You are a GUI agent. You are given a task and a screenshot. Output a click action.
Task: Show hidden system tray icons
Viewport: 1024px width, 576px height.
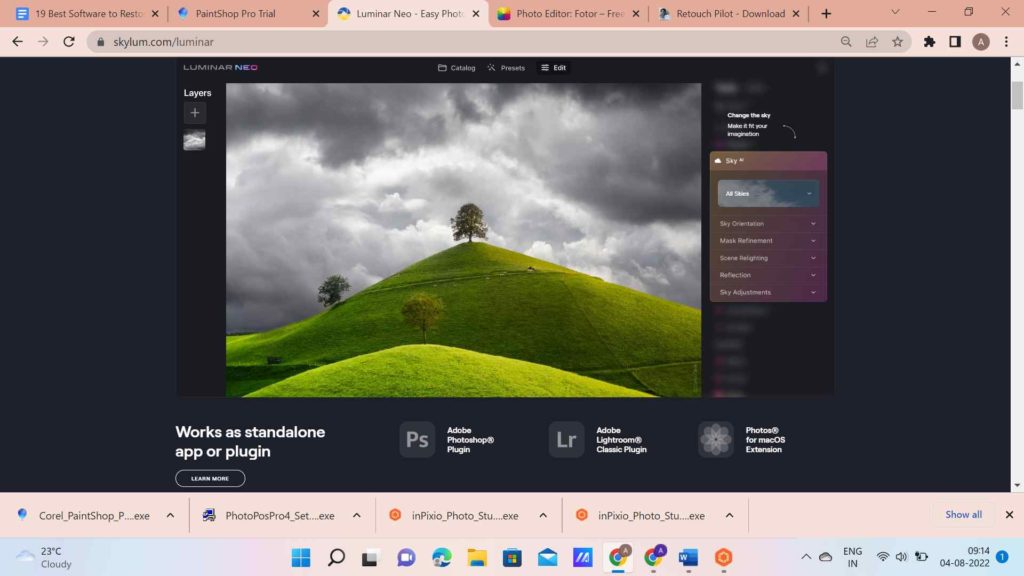(x=806, y=557)
